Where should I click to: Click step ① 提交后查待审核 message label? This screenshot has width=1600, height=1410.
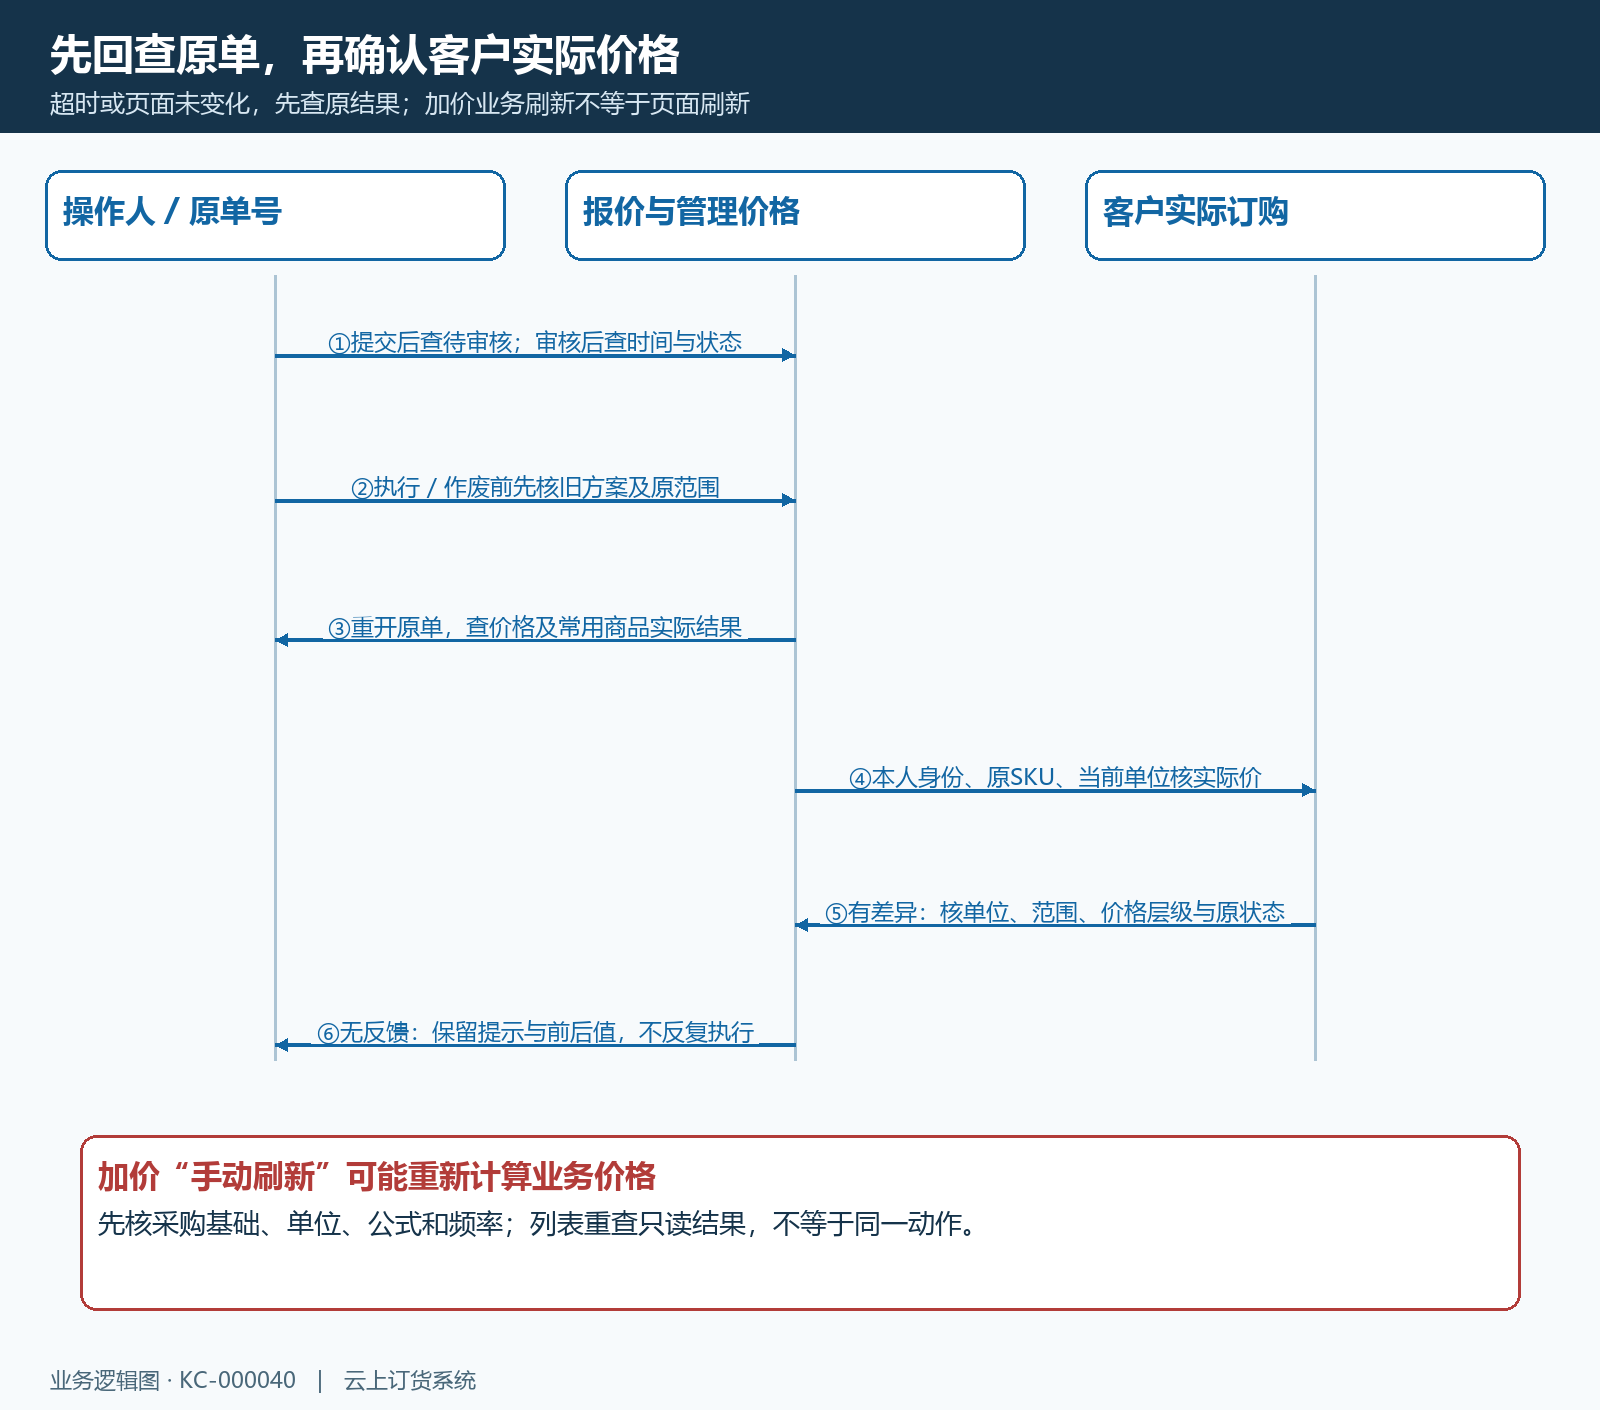tap(535, 342)
